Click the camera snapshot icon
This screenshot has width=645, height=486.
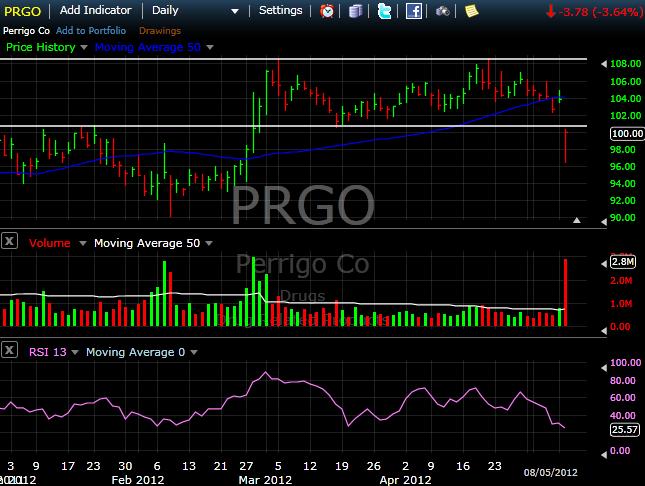pos(443,11)
